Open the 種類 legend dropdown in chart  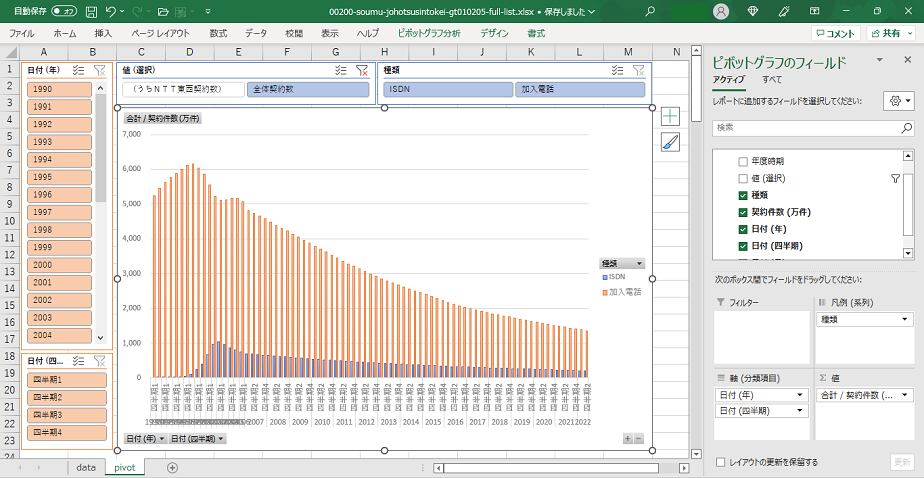(638, 263)
